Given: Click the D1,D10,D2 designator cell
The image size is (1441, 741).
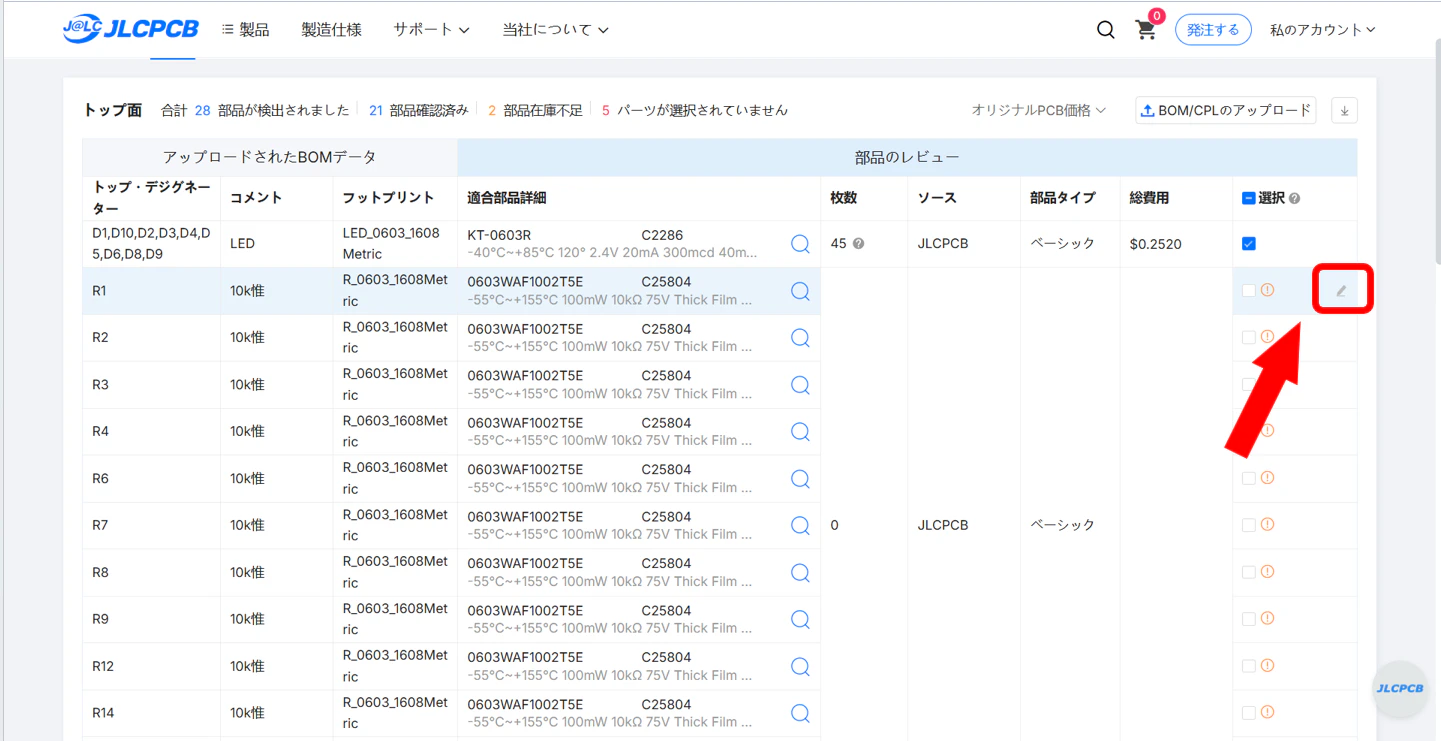Looking at the screenshot, I should tap(151, 244).
